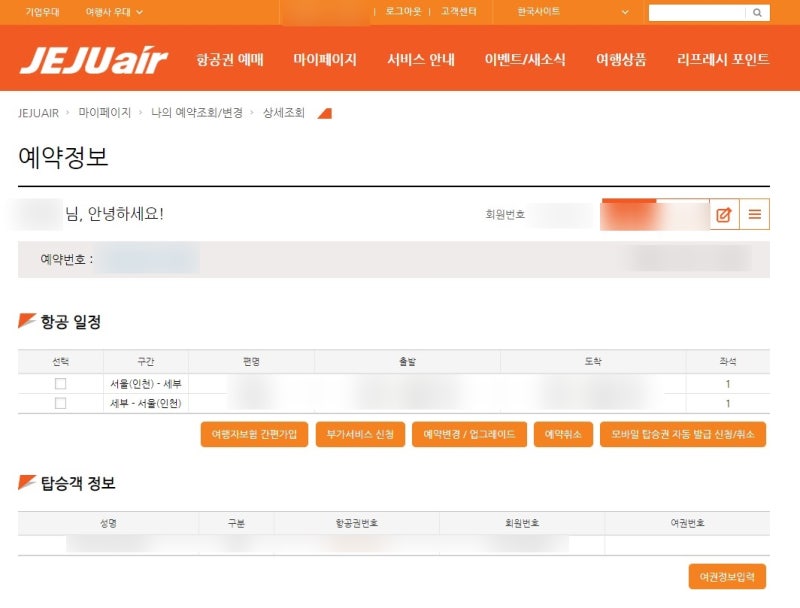This screenshot has width=800, height=608.
Task: Tick the checkbox for 세부 - 서울(인천) flight
Action: pyautogui.click(x=60, y=403)
